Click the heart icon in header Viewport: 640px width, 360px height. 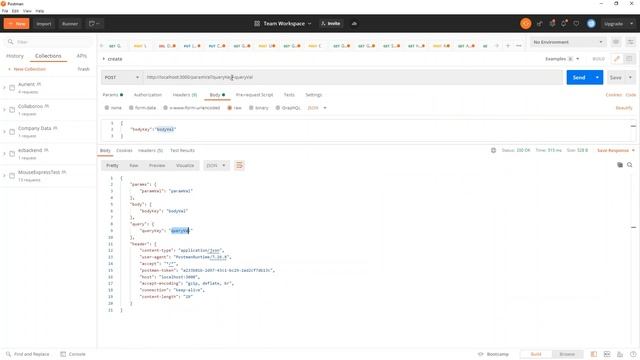click(576, 24)
